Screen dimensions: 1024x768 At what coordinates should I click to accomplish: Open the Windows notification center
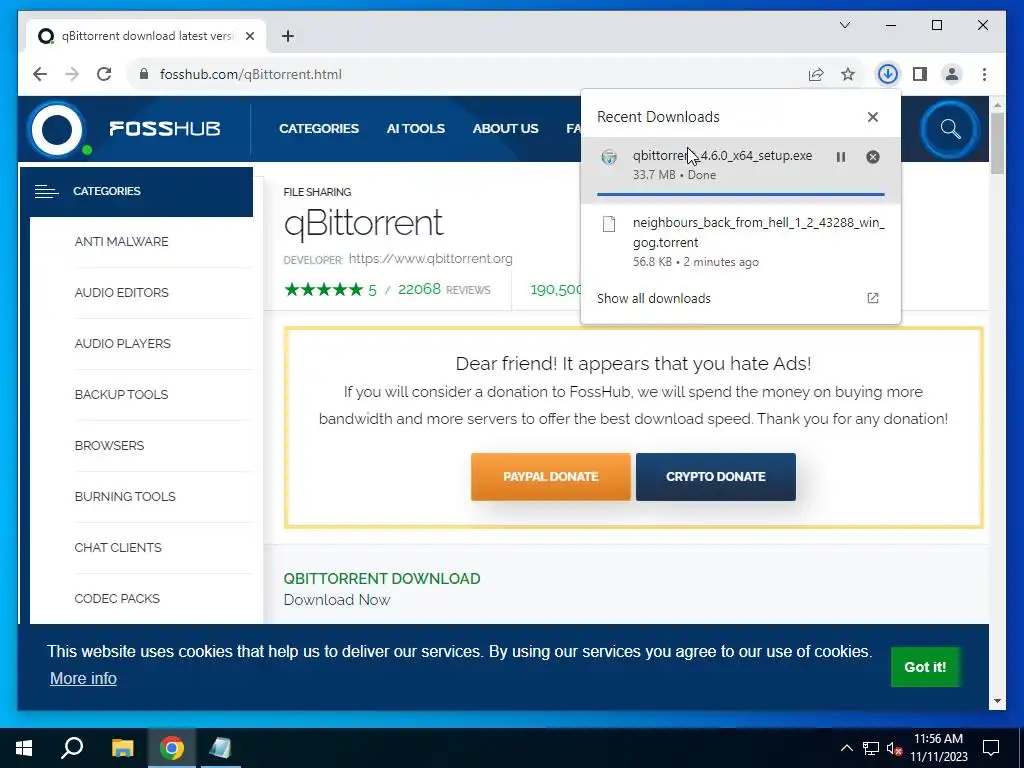991,748
